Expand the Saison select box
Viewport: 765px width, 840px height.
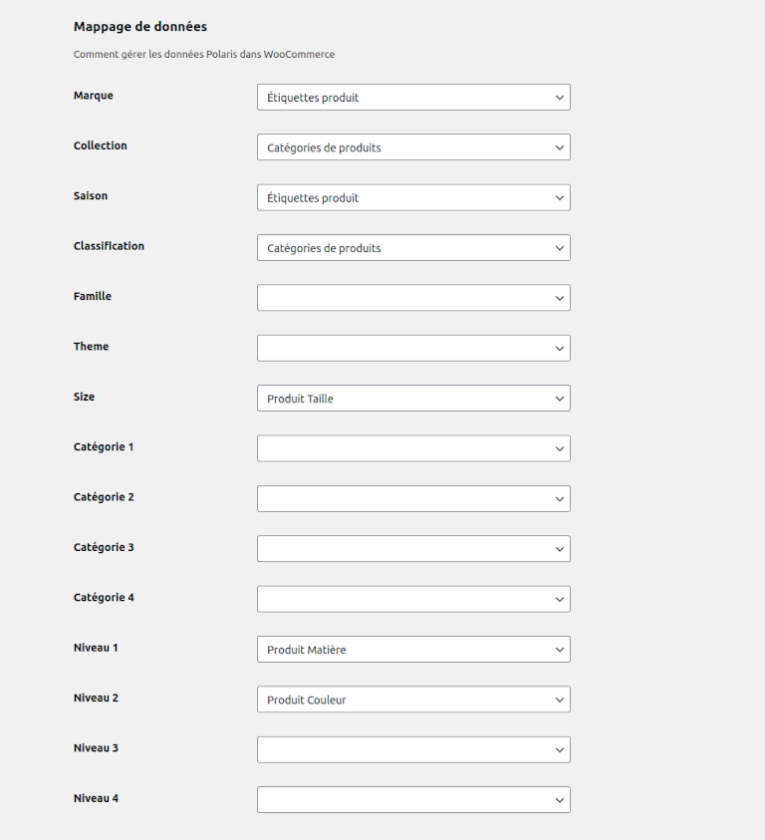tap(414, 198)
